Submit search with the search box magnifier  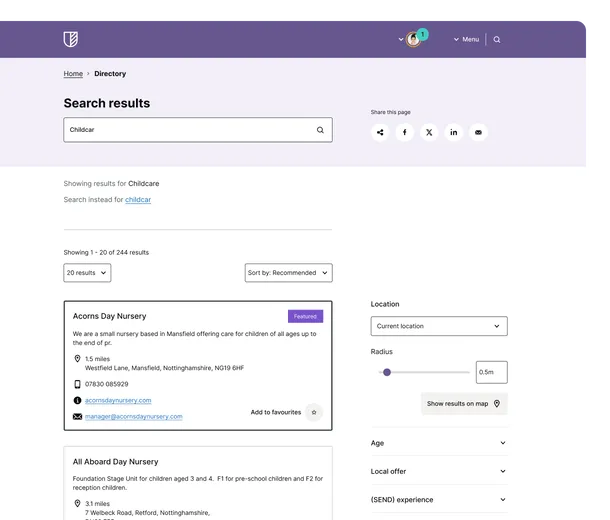pyautogui.click(x=320, y=130)
